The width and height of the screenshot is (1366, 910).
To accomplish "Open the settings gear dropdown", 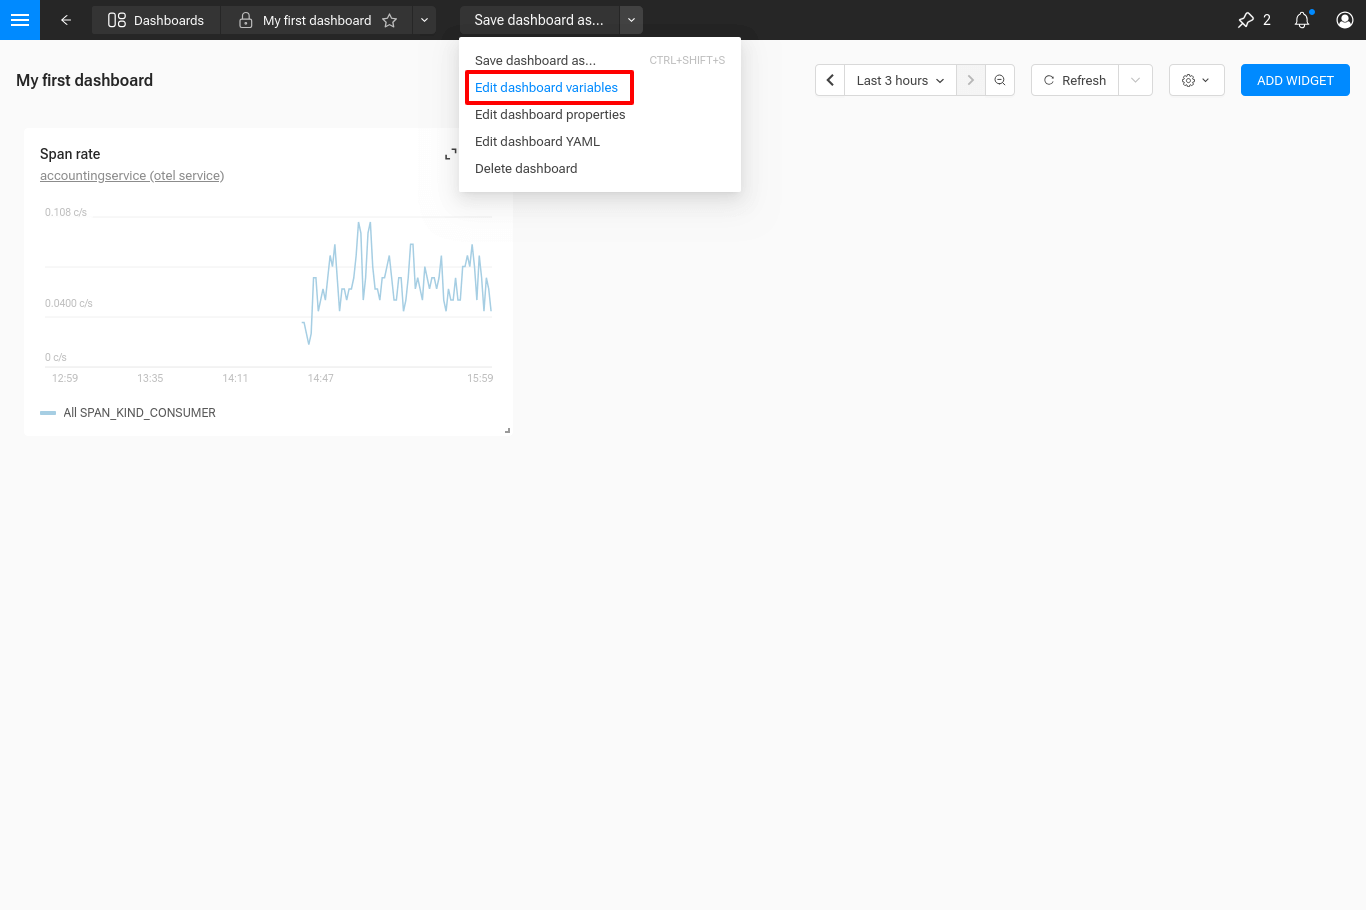I will click(1196, 80).
